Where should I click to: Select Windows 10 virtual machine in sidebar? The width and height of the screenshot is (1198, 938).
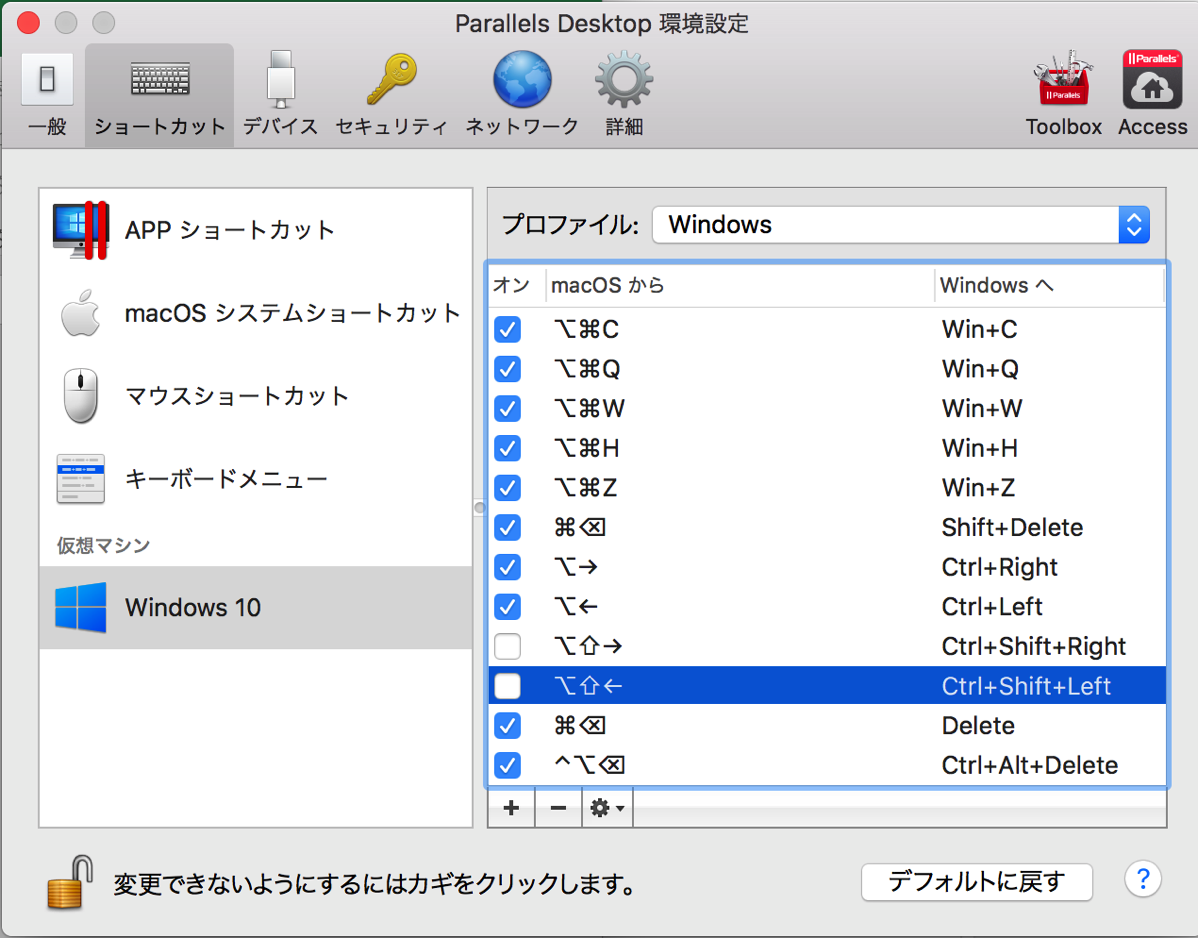click(256, 607)
